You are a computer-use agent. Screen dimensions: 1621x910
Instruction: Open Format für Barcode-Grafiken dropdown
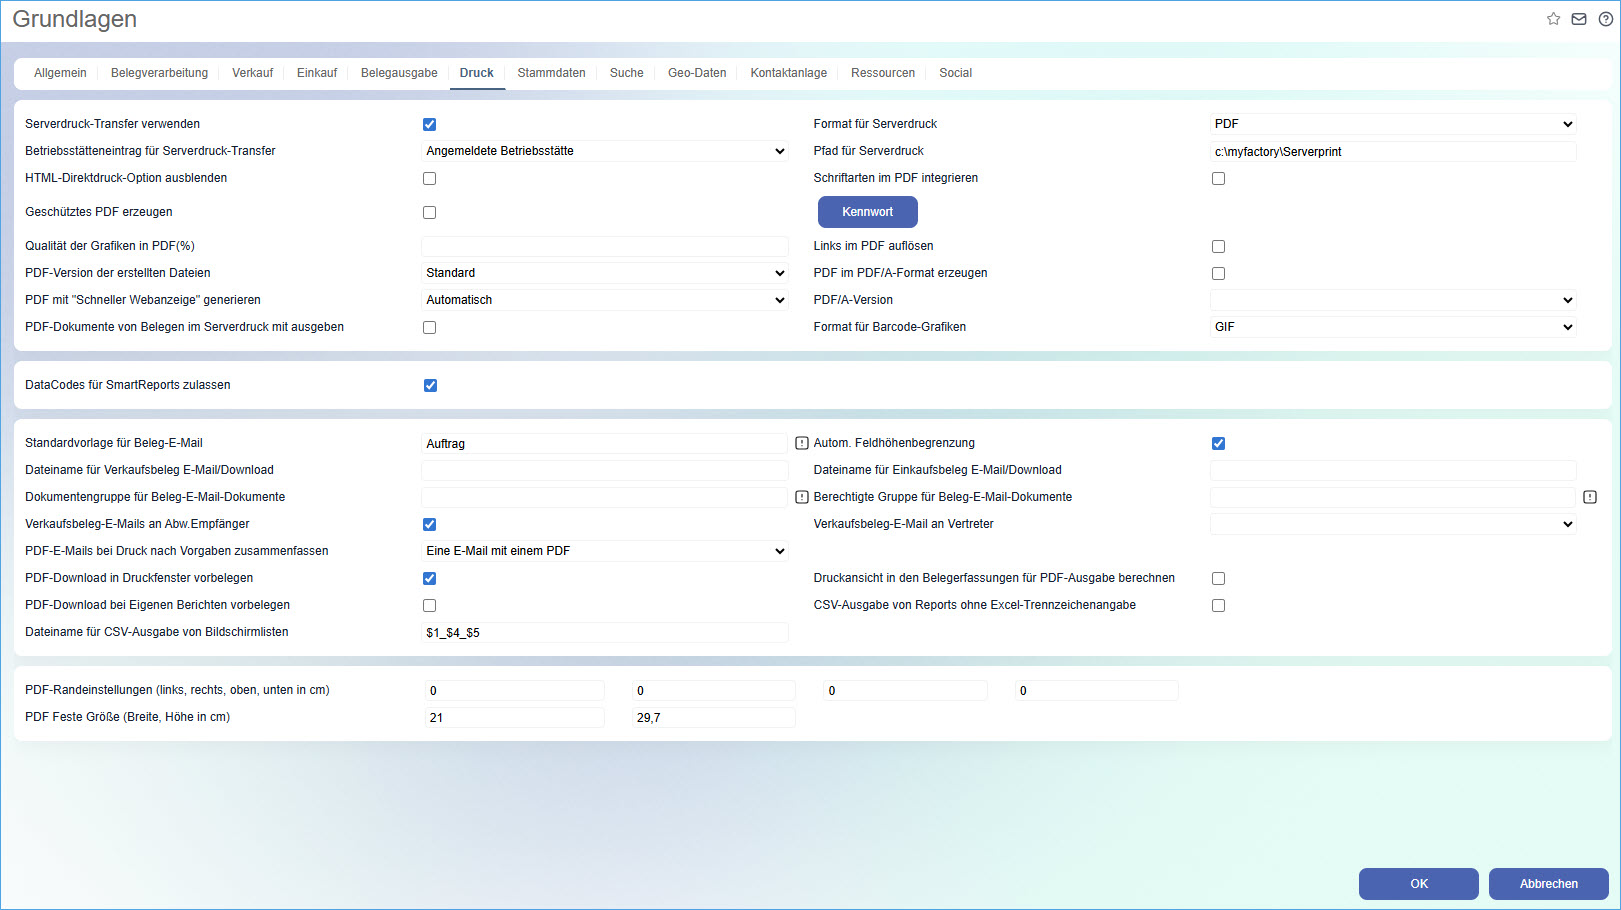(x=1392, y=327)
